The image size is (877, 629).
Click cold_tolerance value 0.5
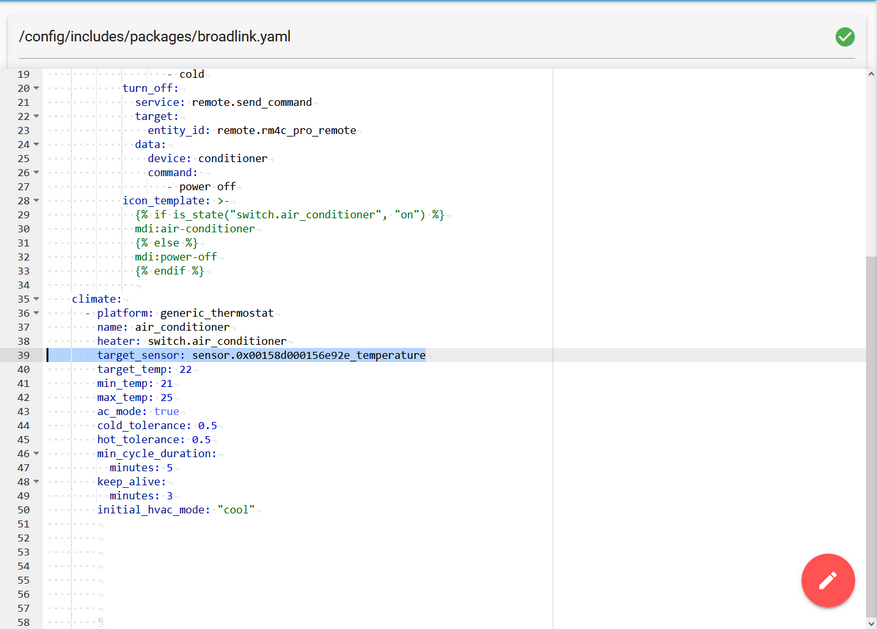208,425
